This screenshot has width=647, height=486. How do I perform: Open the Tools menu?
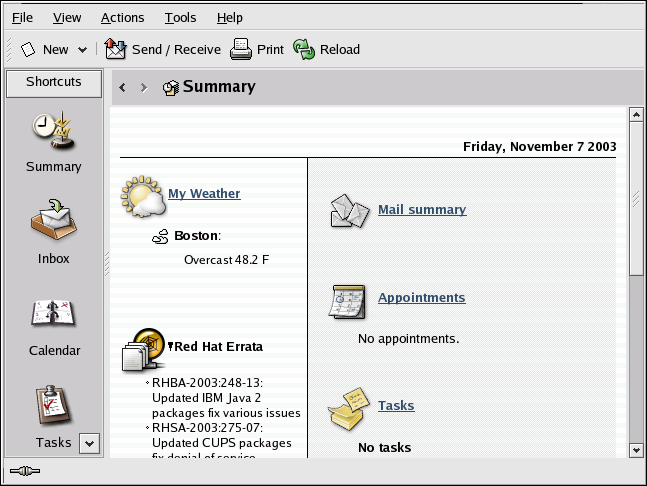[180, 17]
